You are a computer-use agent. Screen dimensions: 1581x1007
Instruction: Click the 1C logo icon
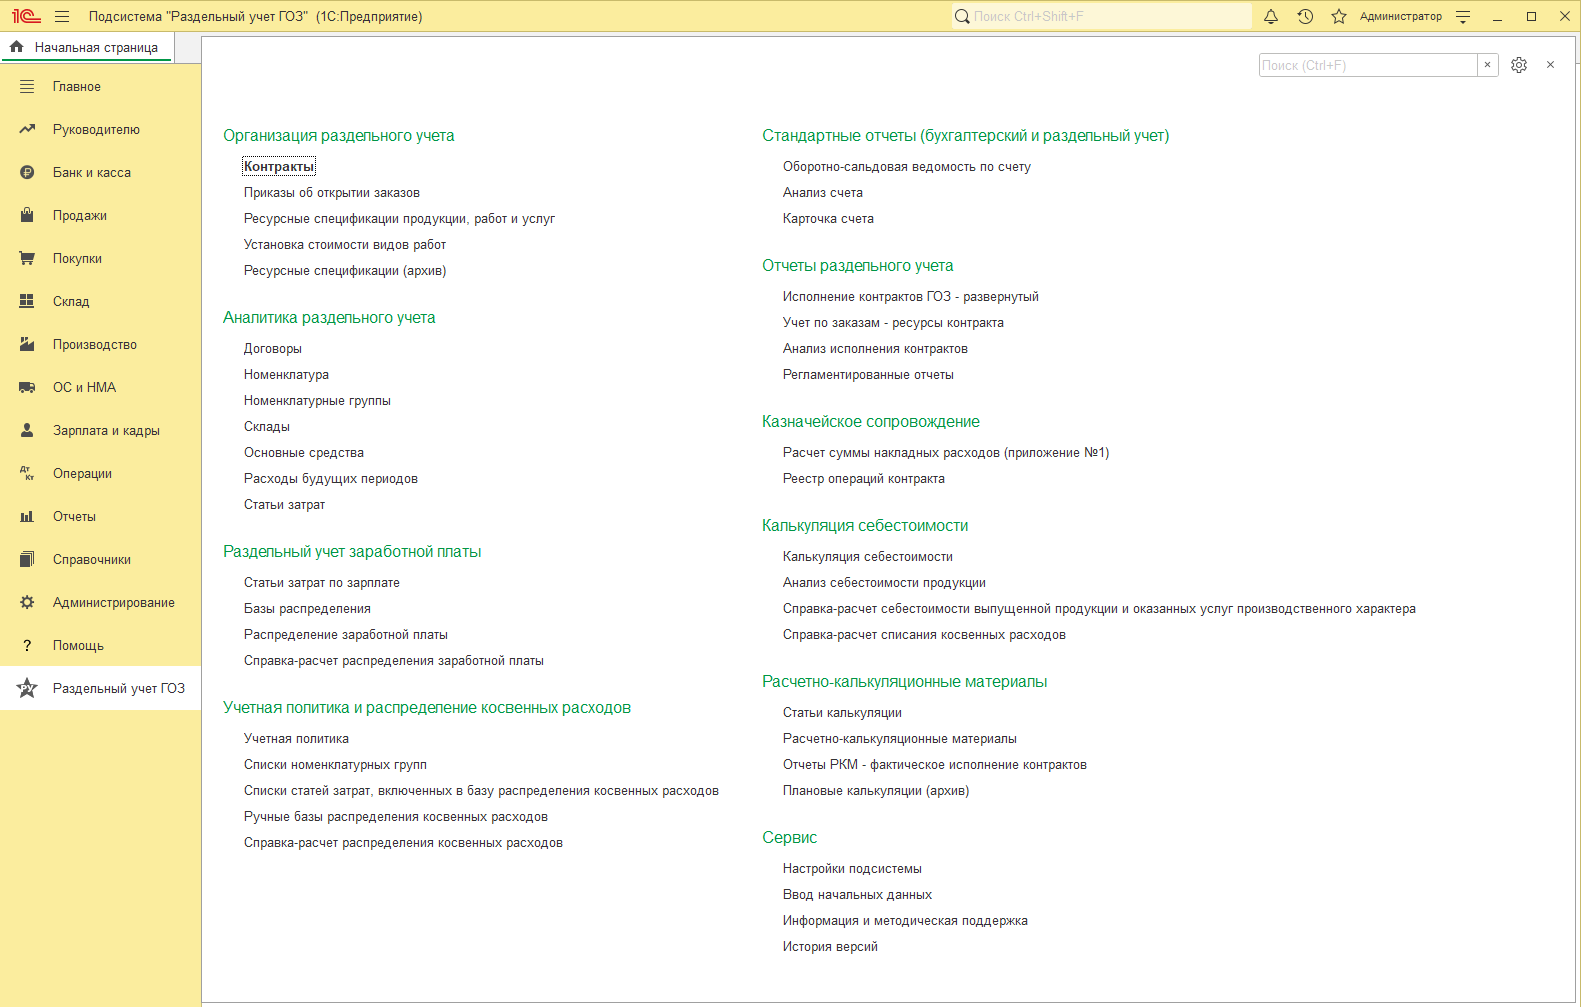26,16
